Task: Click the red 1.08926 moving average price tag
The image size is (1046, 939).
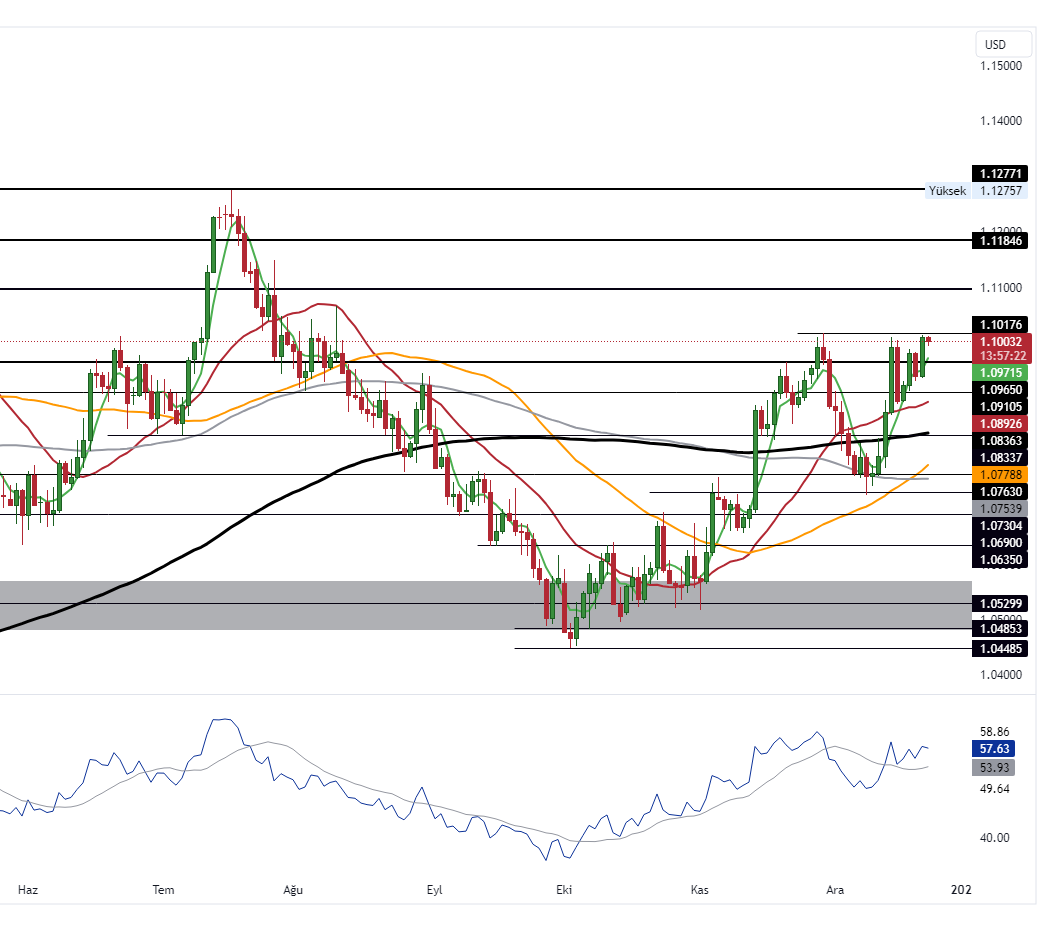Action: click(1001, 423)
